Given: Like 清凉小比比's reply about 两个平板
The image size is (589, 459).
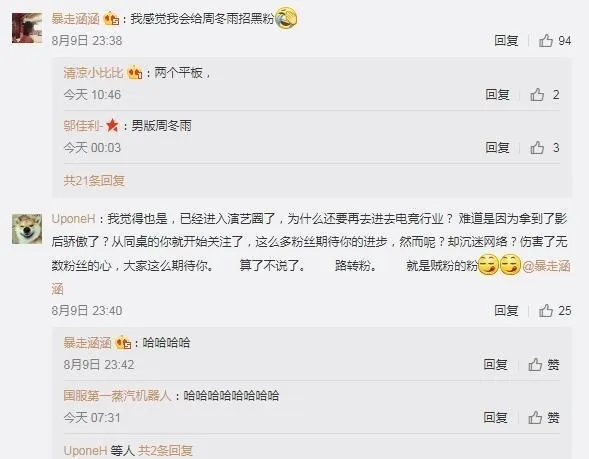Looking at the screenshot, I should pos(544,95).
